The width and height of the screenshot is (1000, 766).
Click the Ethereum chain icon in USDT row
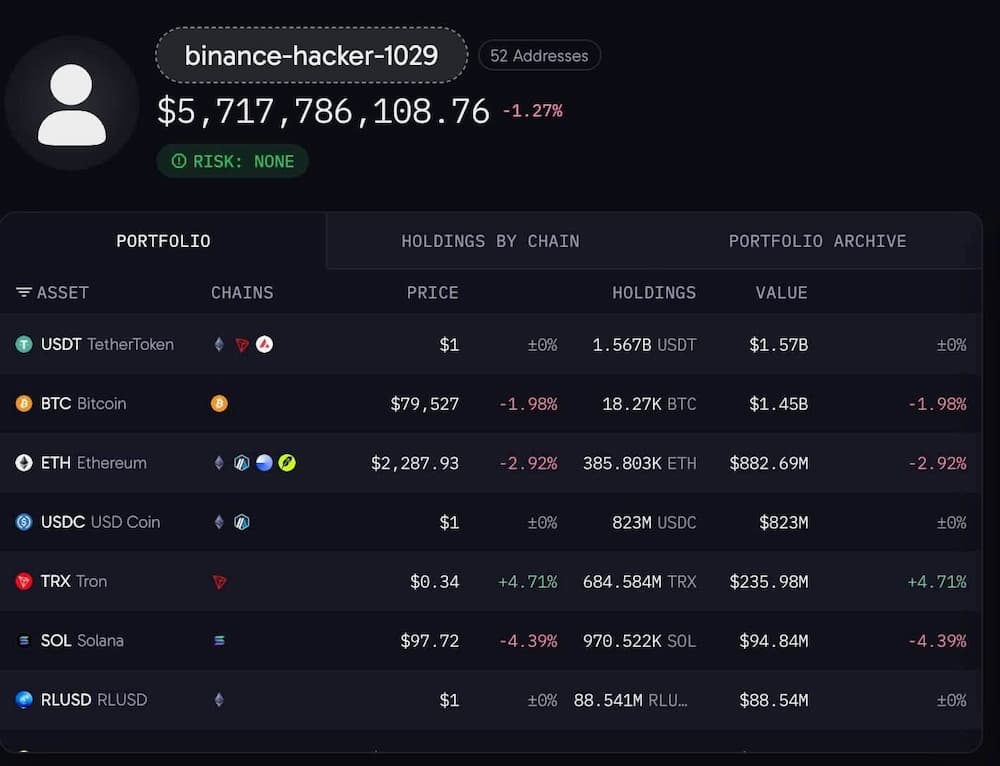219,345
